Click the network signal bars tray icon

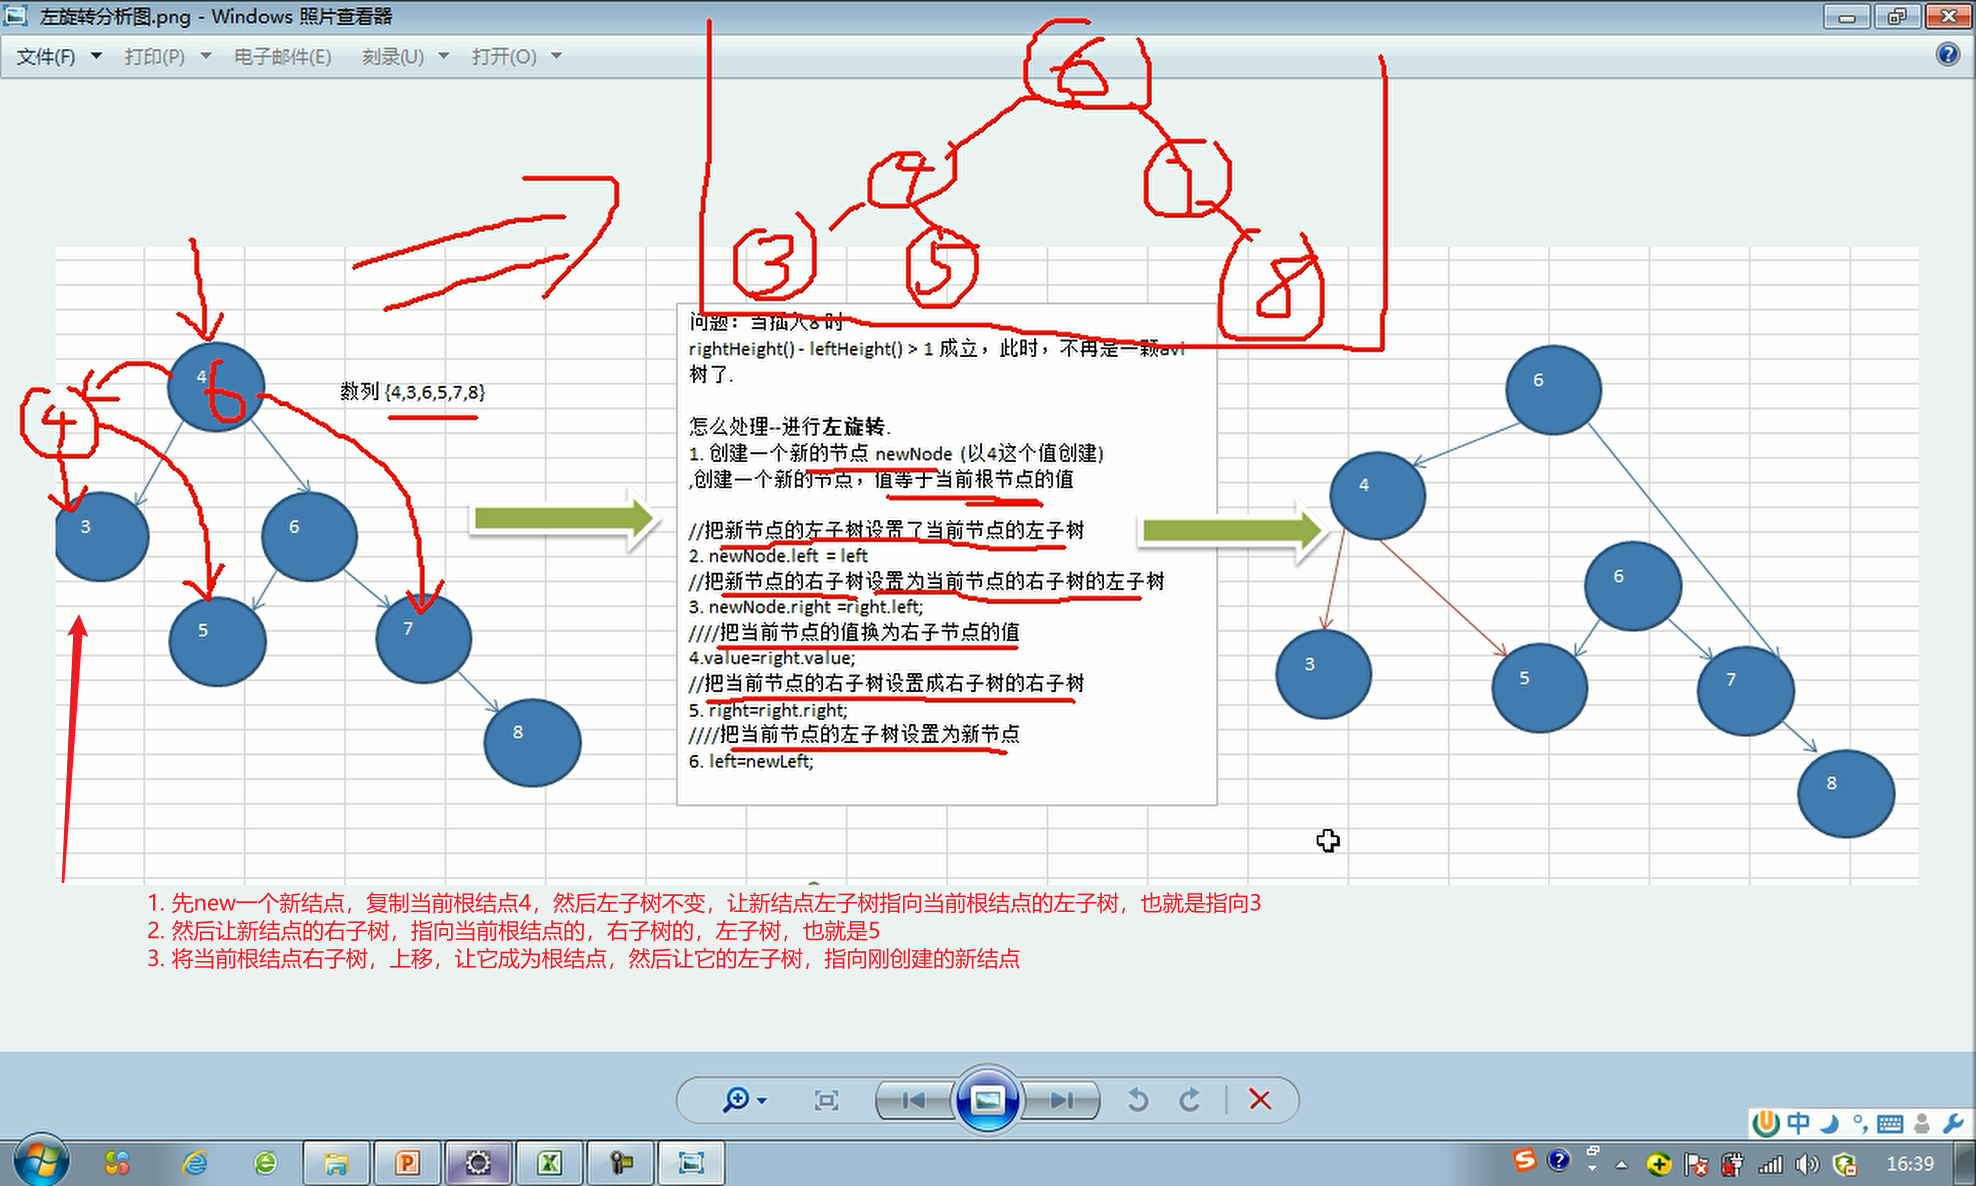click(1770, 1164)
